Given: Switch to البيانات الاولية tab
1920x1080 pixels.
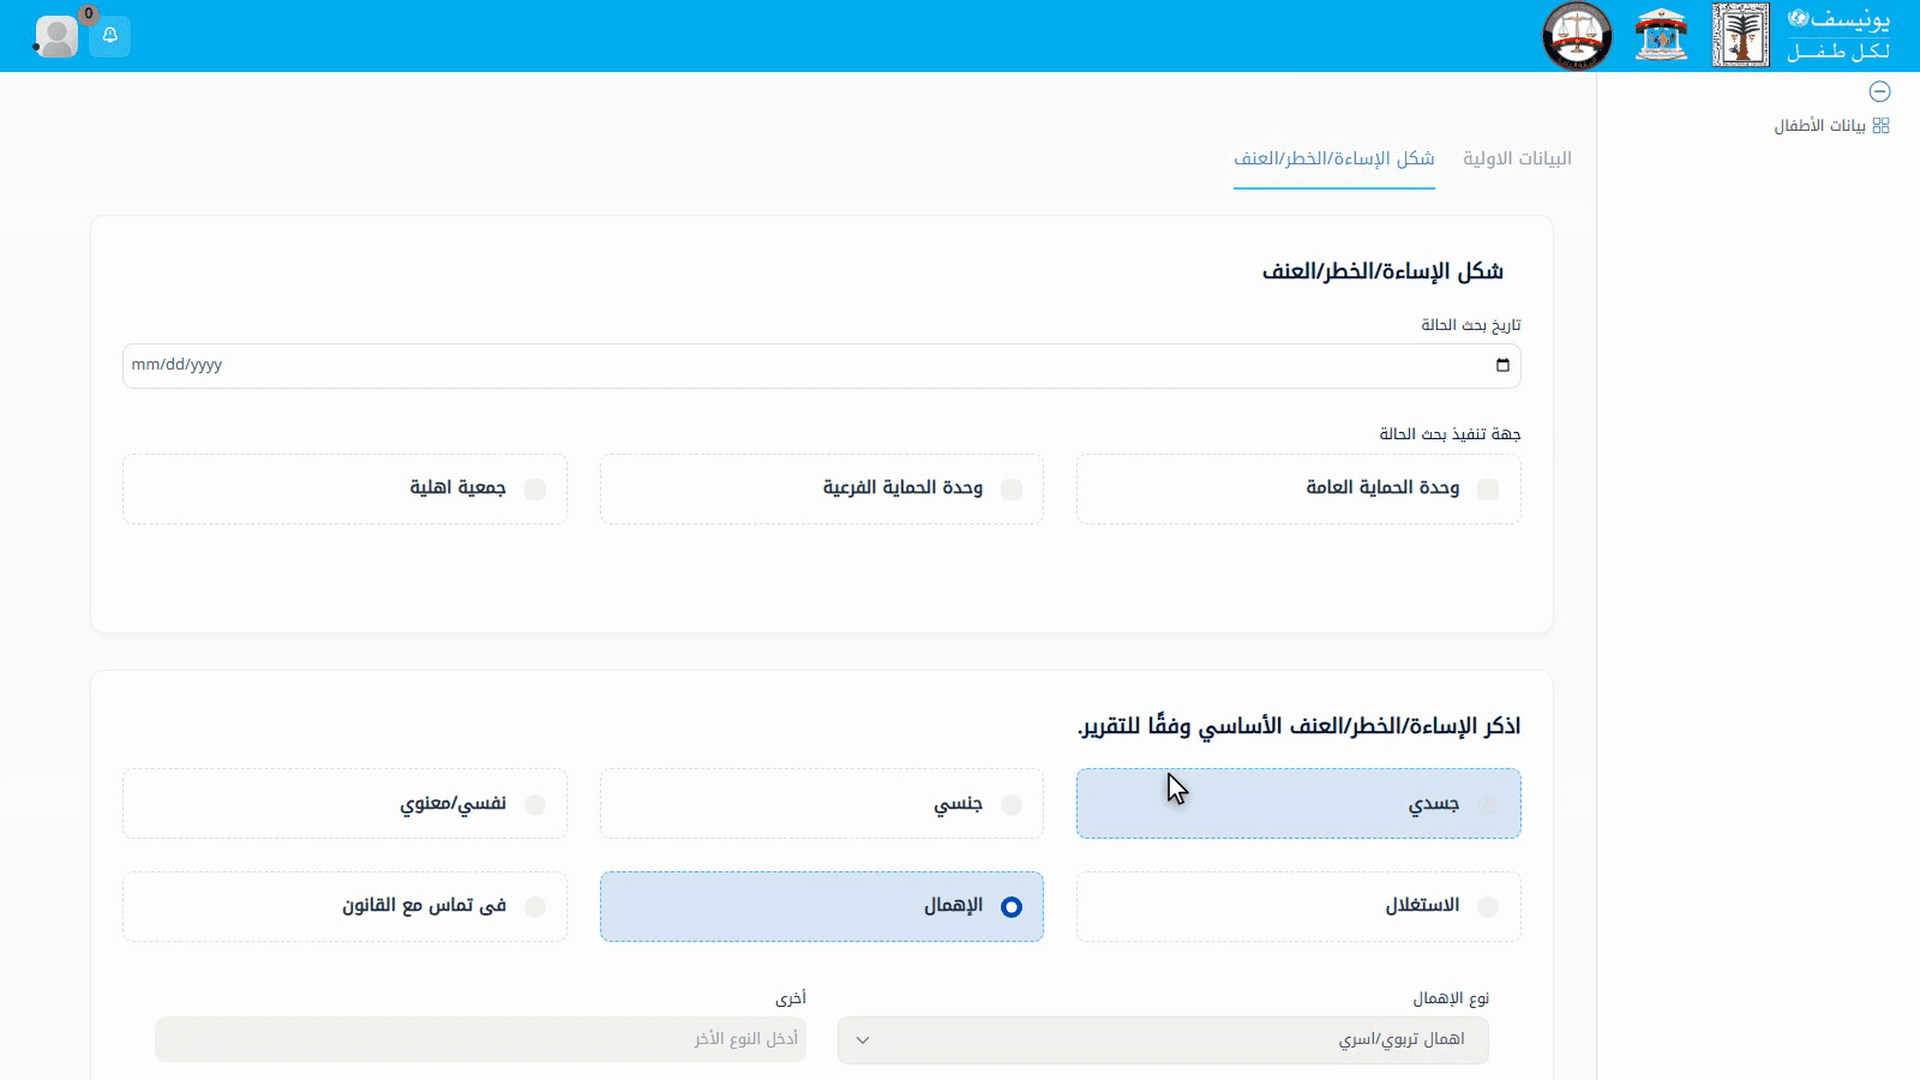Looking at the screenshot, I should tap(1517, 159).
